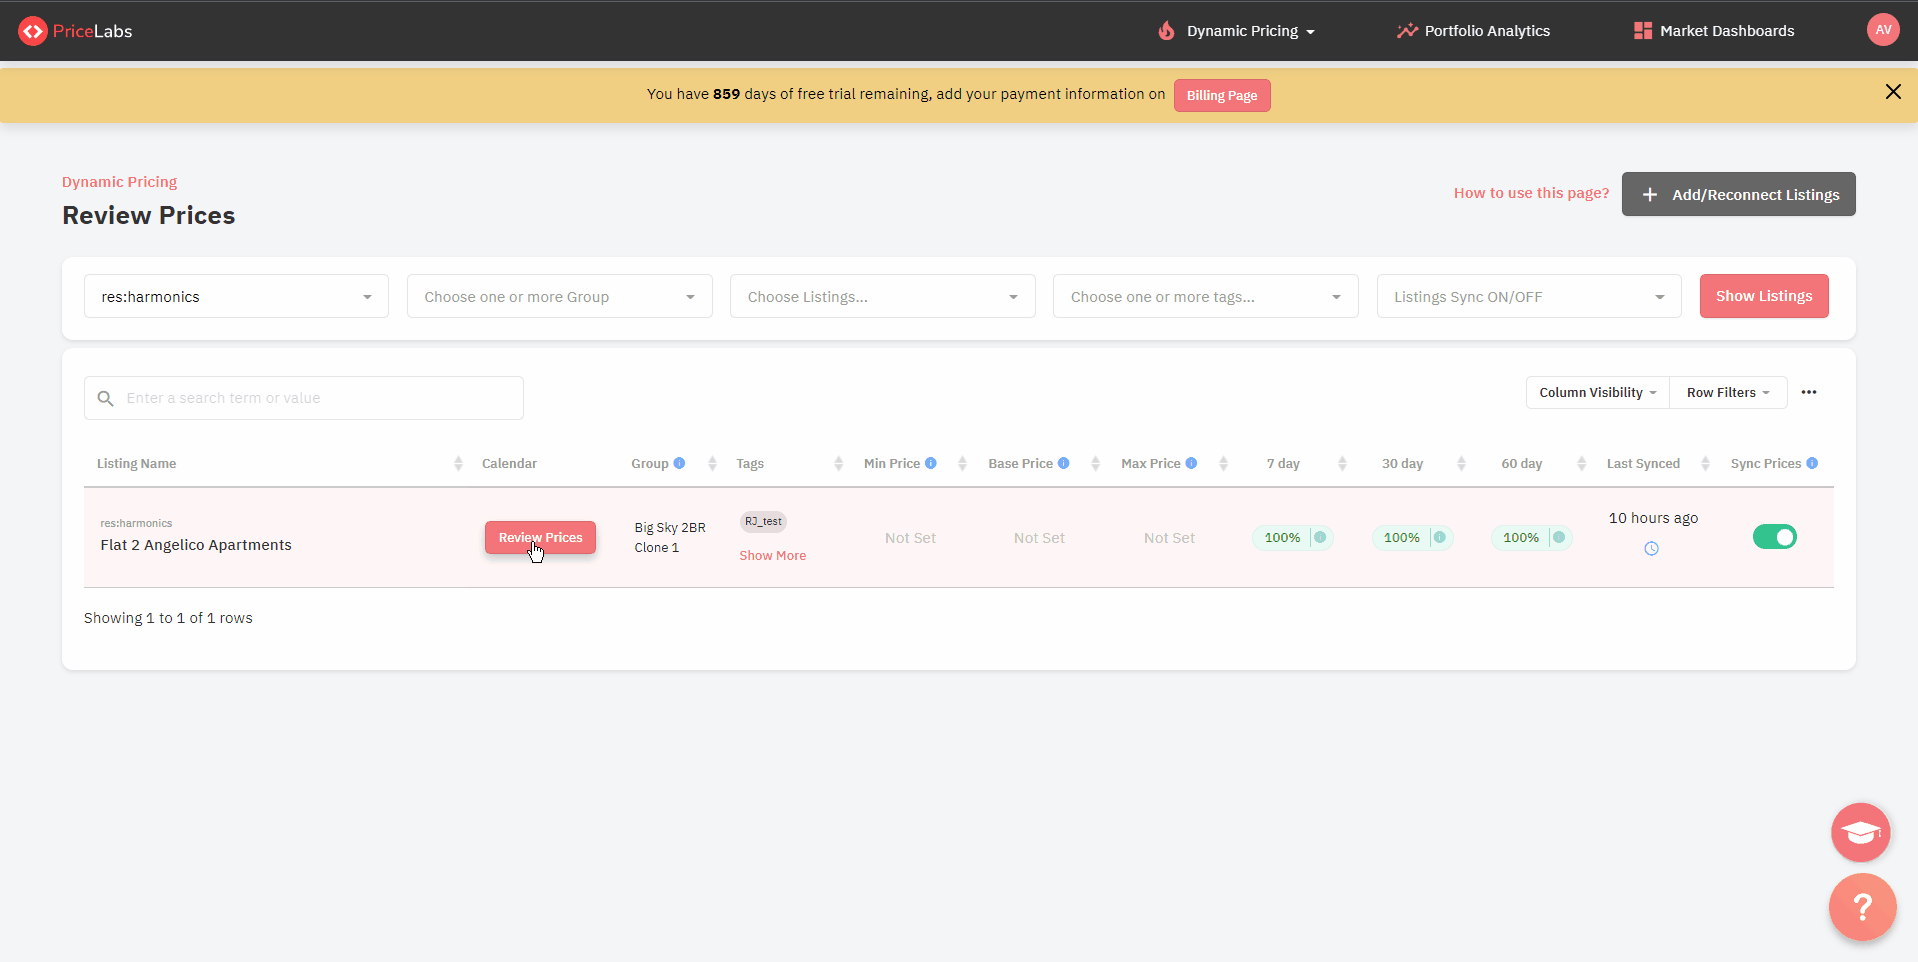Click the Group column info icon
Image resolution: width=1918 pixels, height=962 pixels.
click(x=679, y=463)
